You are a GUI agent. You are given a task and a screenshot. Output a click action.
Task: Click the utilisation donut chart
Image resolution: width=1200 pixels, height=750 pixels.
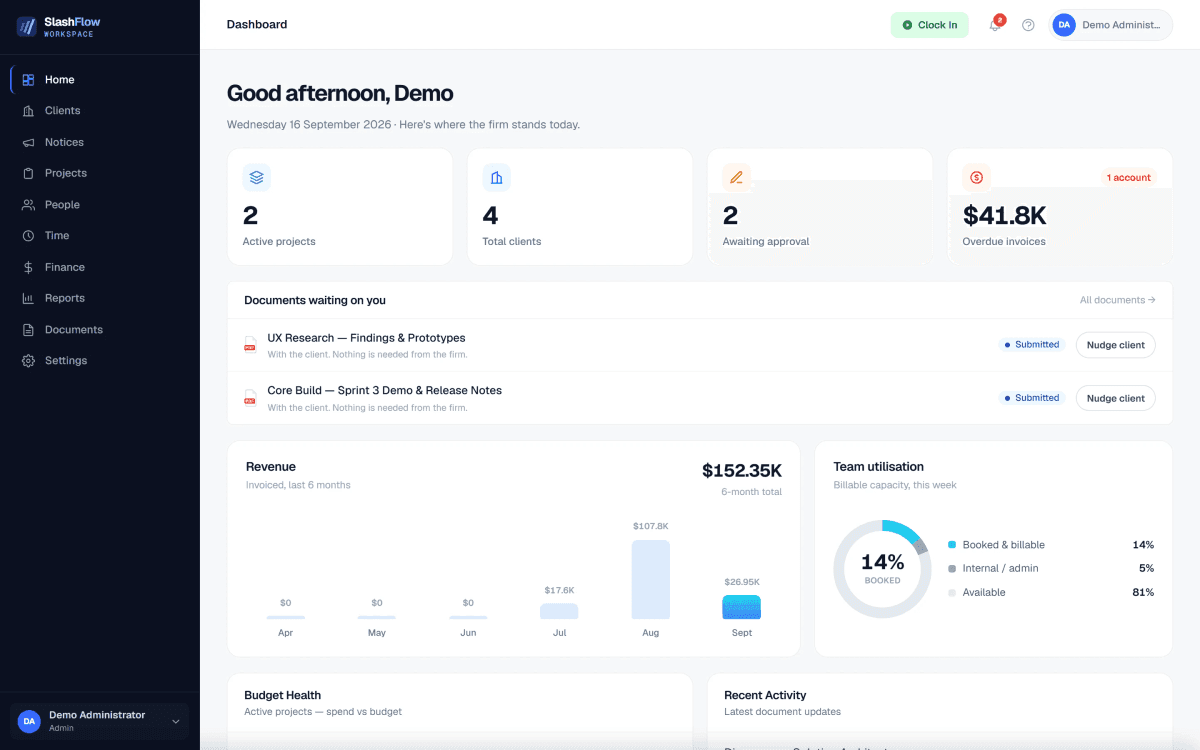(882, 569)
